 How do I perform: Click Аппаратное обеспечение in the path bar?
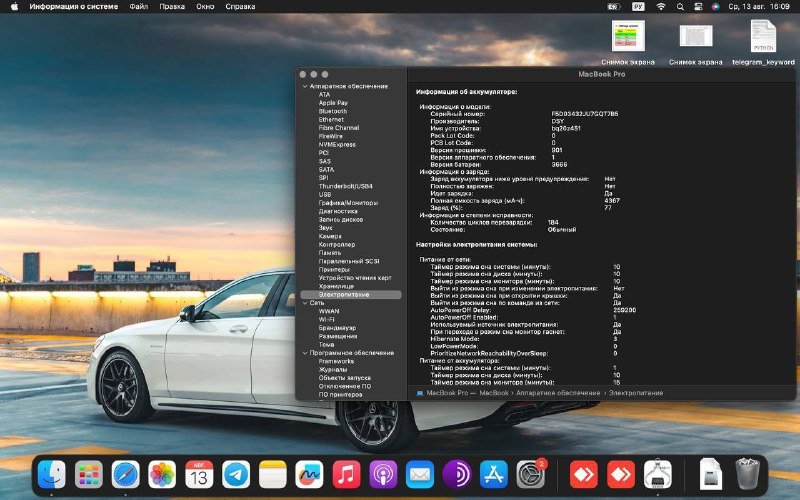(558, 393)
